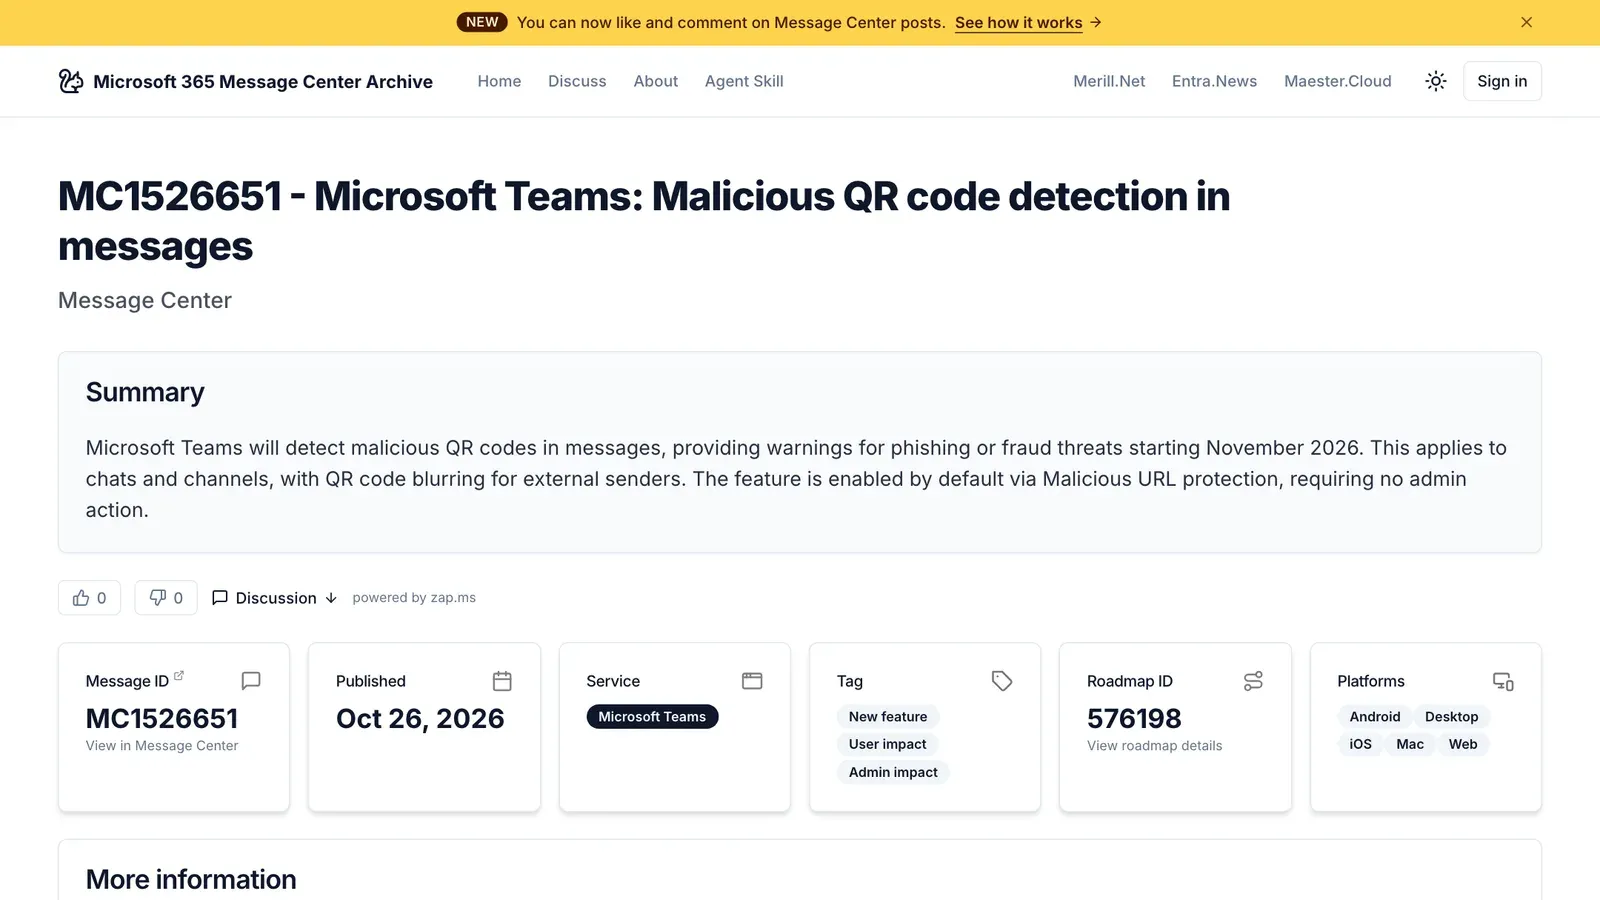Select the Desktop platform chip

coord(1451,717)
